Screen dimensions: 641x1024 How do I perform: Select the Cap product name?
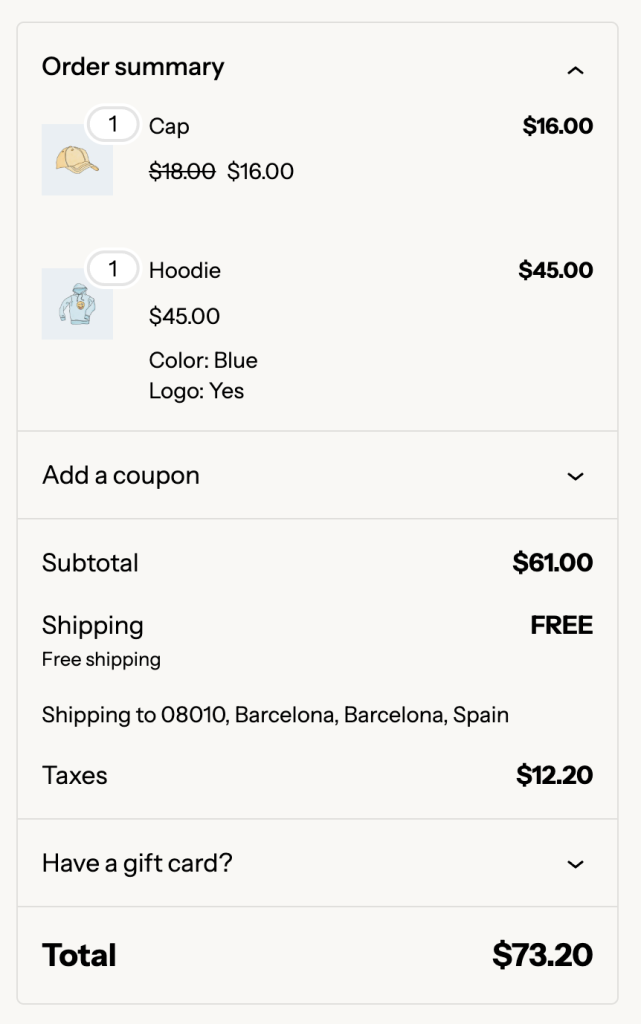(x=167, y=128)
